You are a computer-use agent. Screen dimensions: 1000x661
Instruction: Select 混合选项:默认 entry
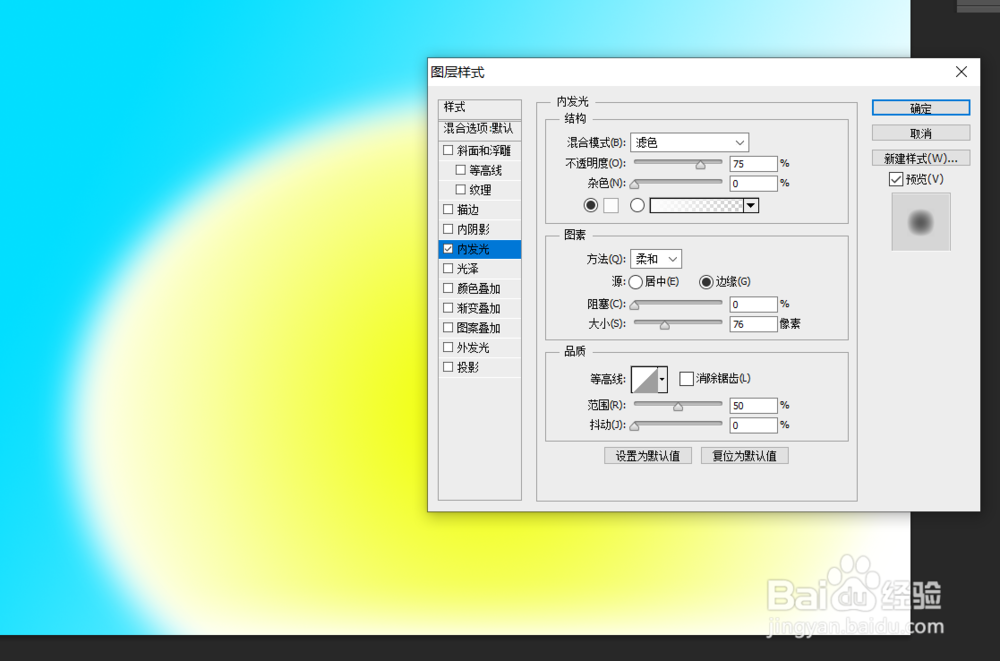480,128
